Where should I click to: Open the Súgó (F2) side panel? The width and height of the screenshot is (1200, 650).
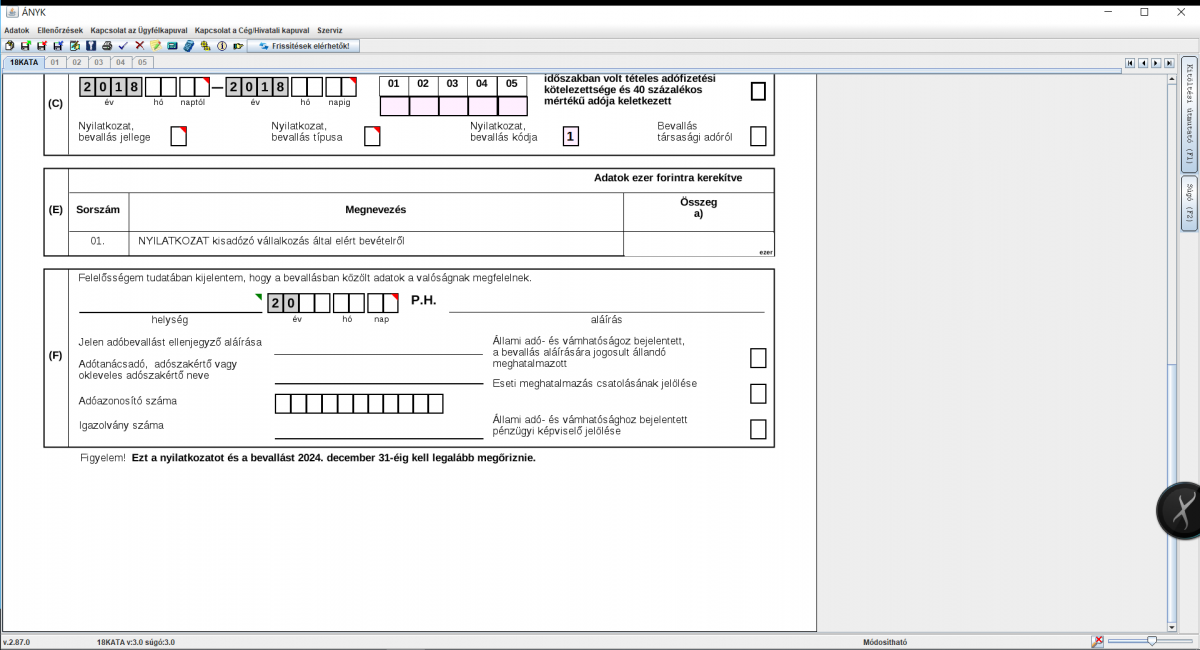[x=1189, y=204]
